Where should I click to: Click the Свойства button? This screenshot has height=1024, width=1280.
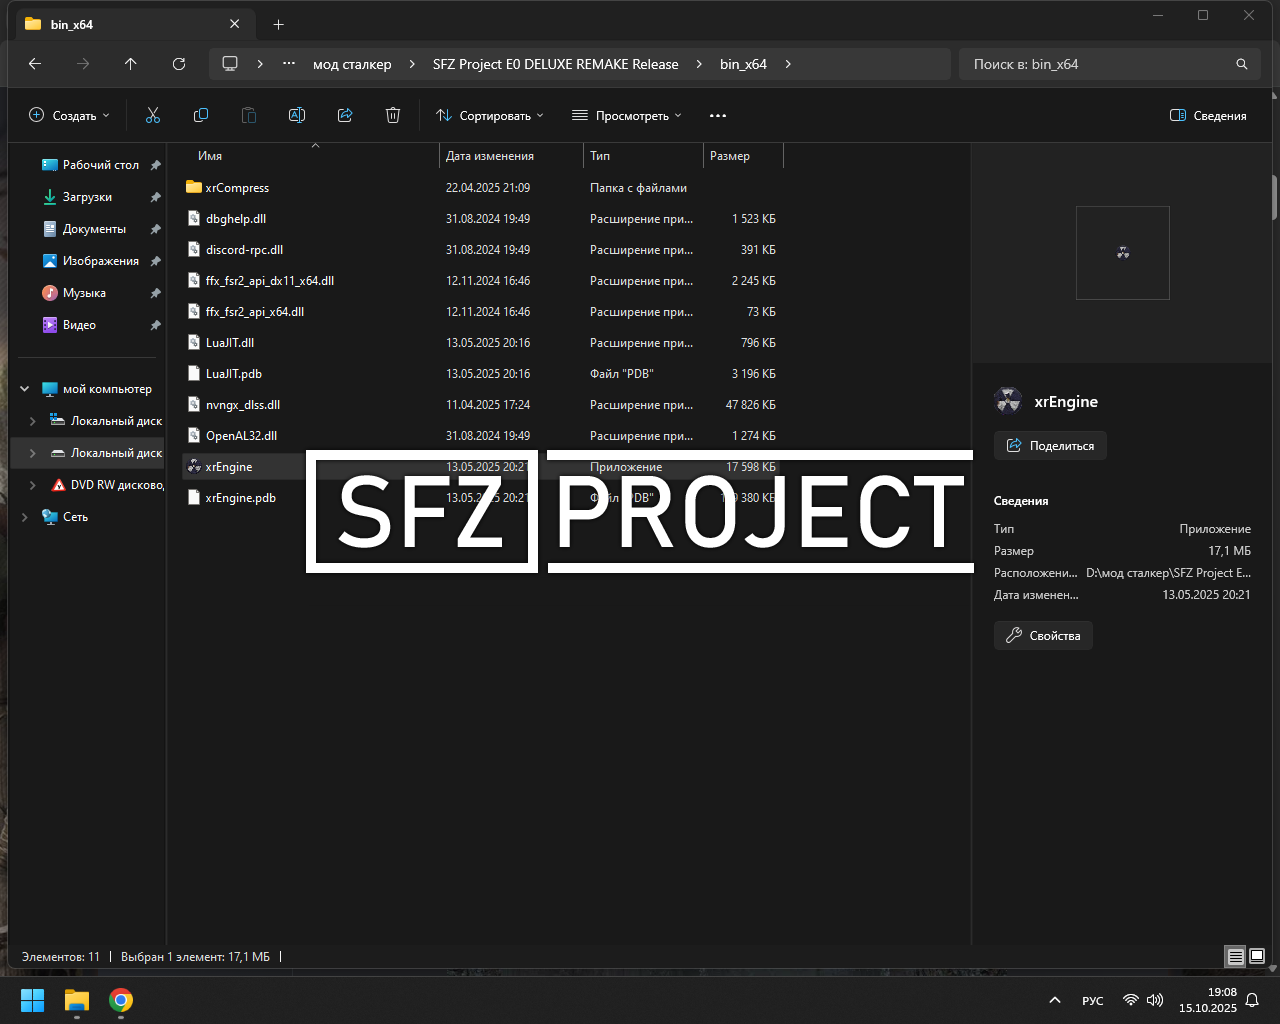[1043, 636]
